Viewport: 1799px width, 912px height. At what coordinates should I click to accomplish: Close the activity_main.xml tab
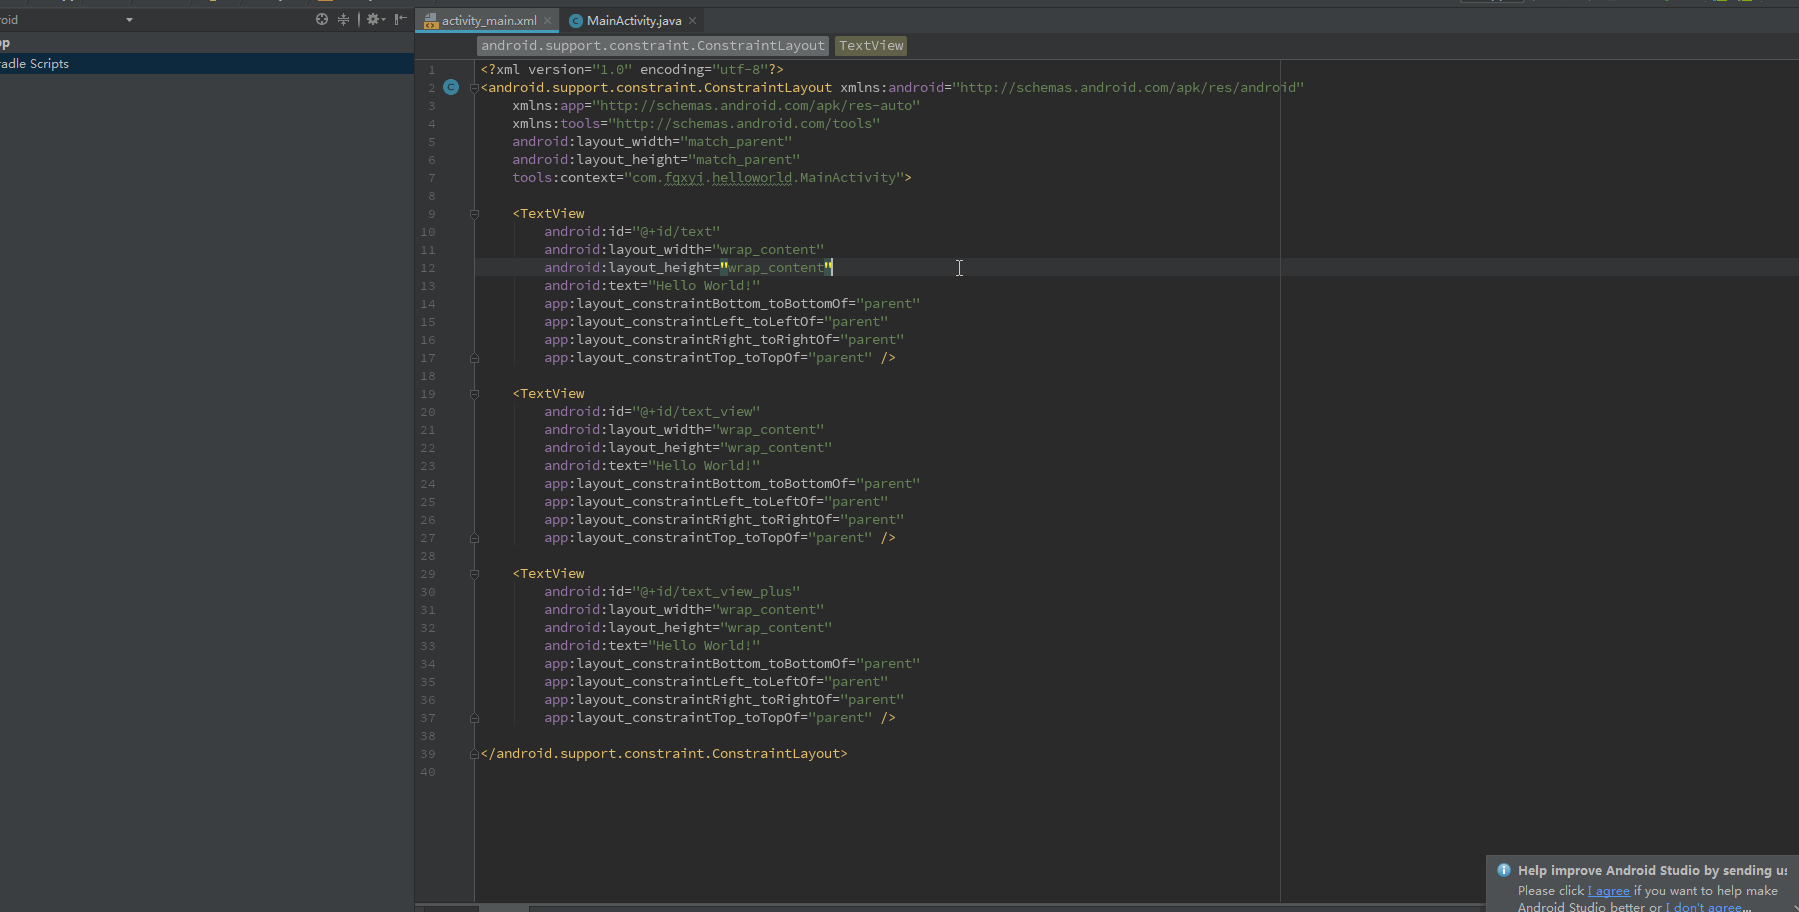click(x=548, y=20)
